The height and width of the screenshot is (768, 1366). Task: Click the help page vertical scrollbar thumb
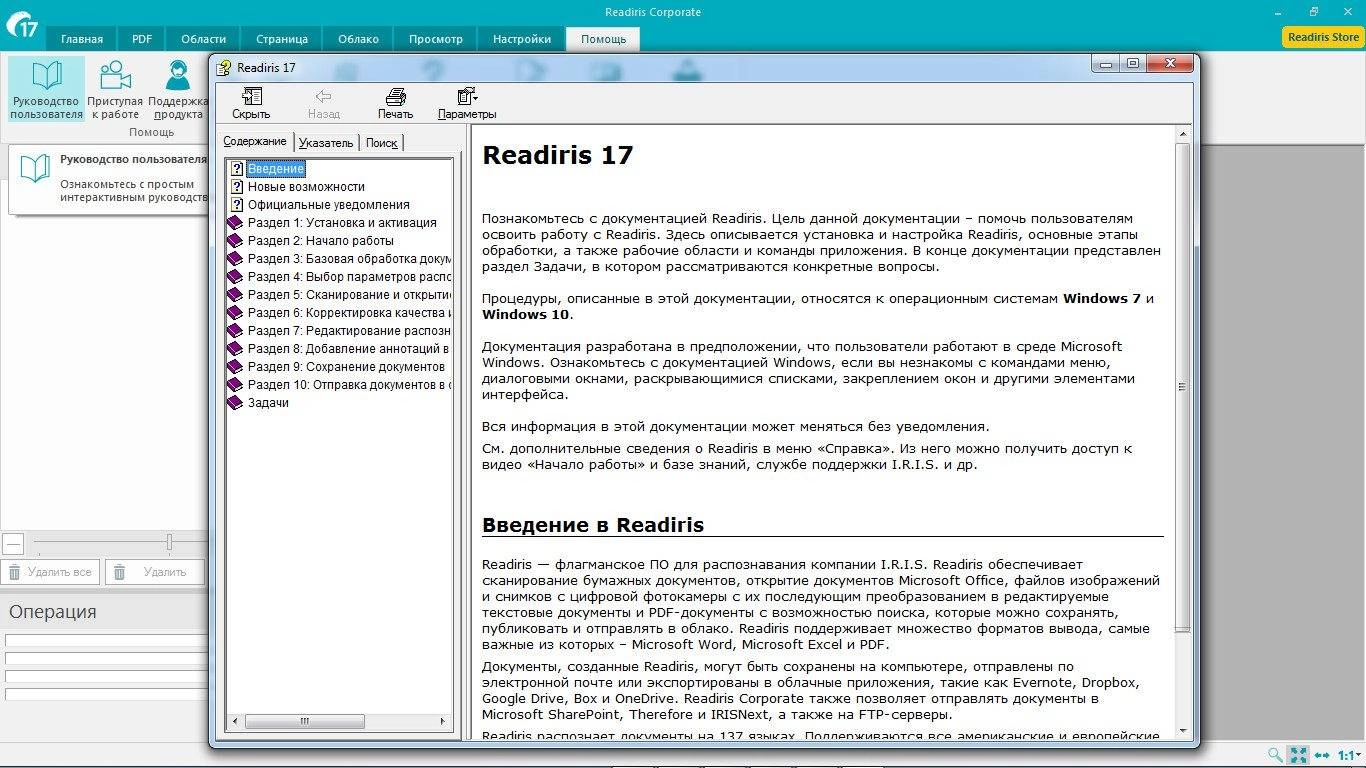point(1182,388)
